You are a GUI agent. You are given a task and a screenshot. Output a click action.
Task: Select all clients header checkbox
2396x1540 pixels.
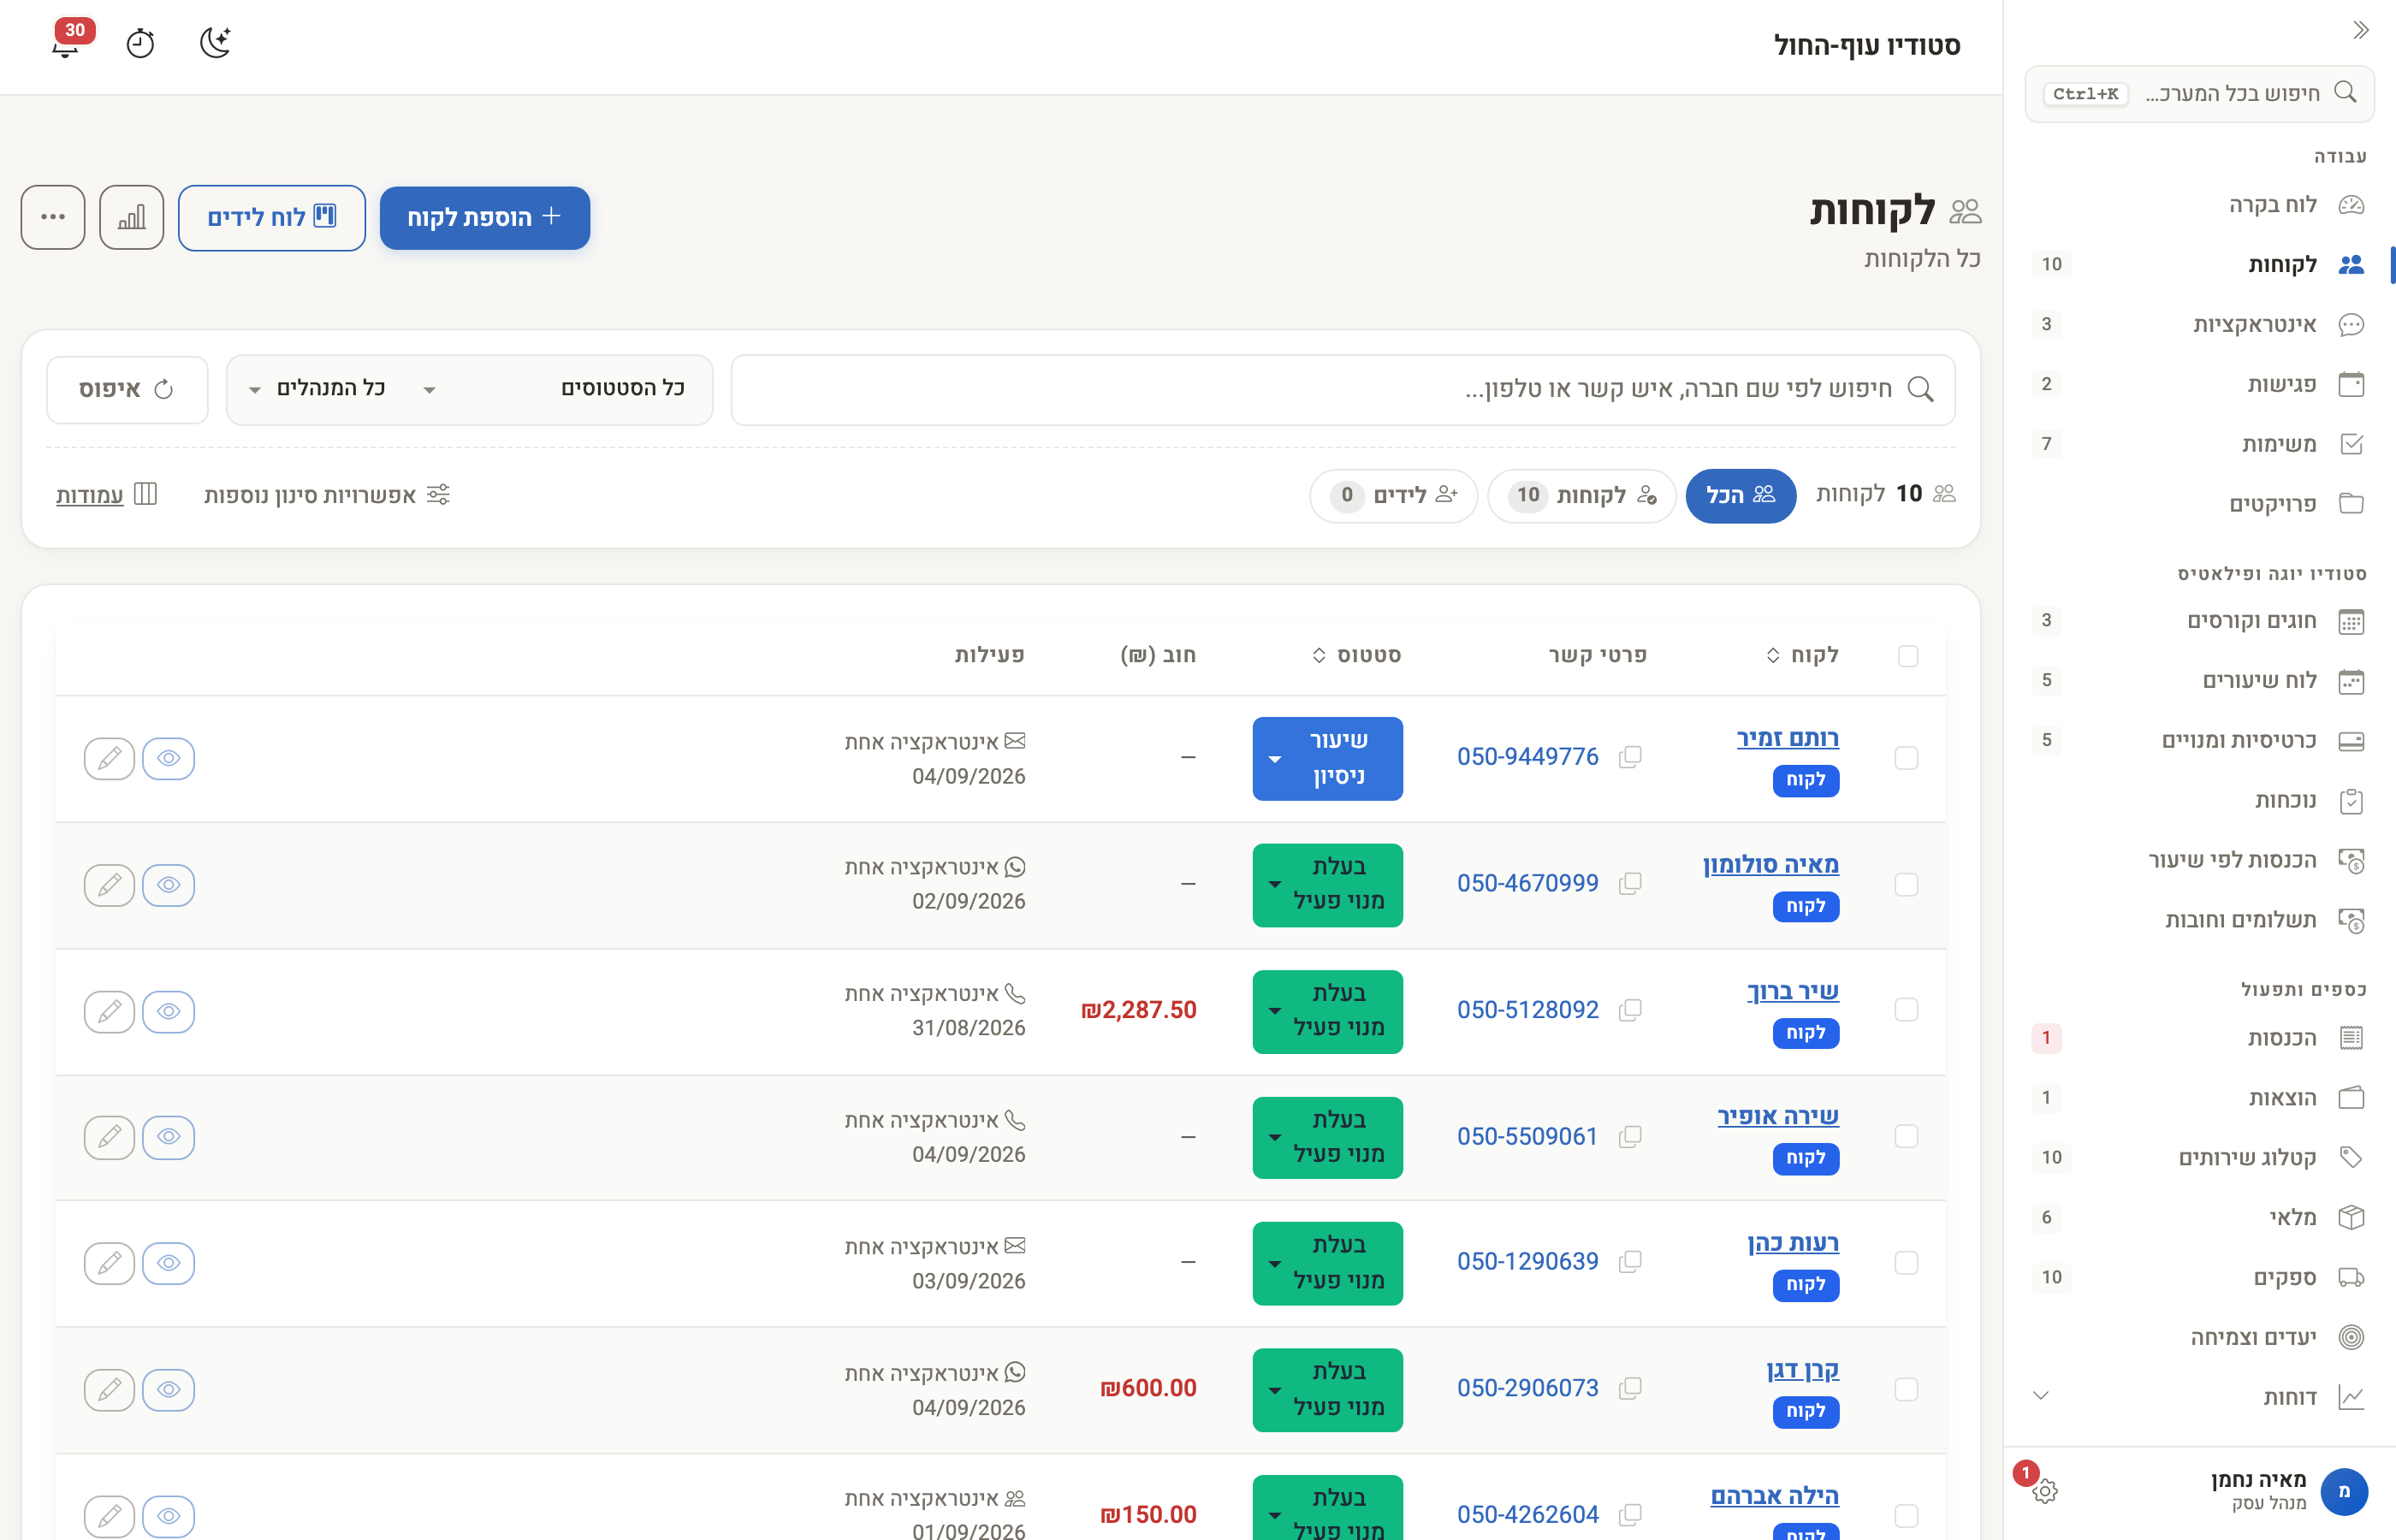point(1908,656)
